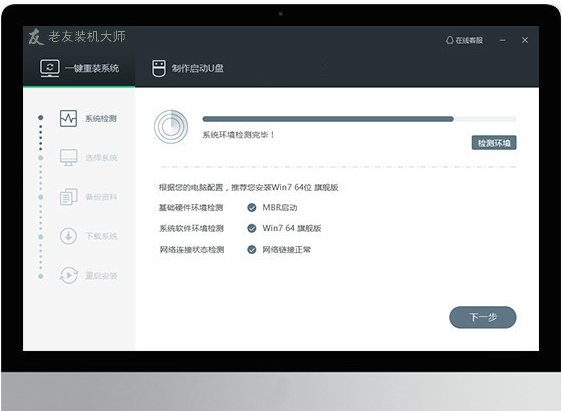562x411 pixels.
Task: Click the checkmark beside Win7 64 旗舰版
Action: coord(252,228)
